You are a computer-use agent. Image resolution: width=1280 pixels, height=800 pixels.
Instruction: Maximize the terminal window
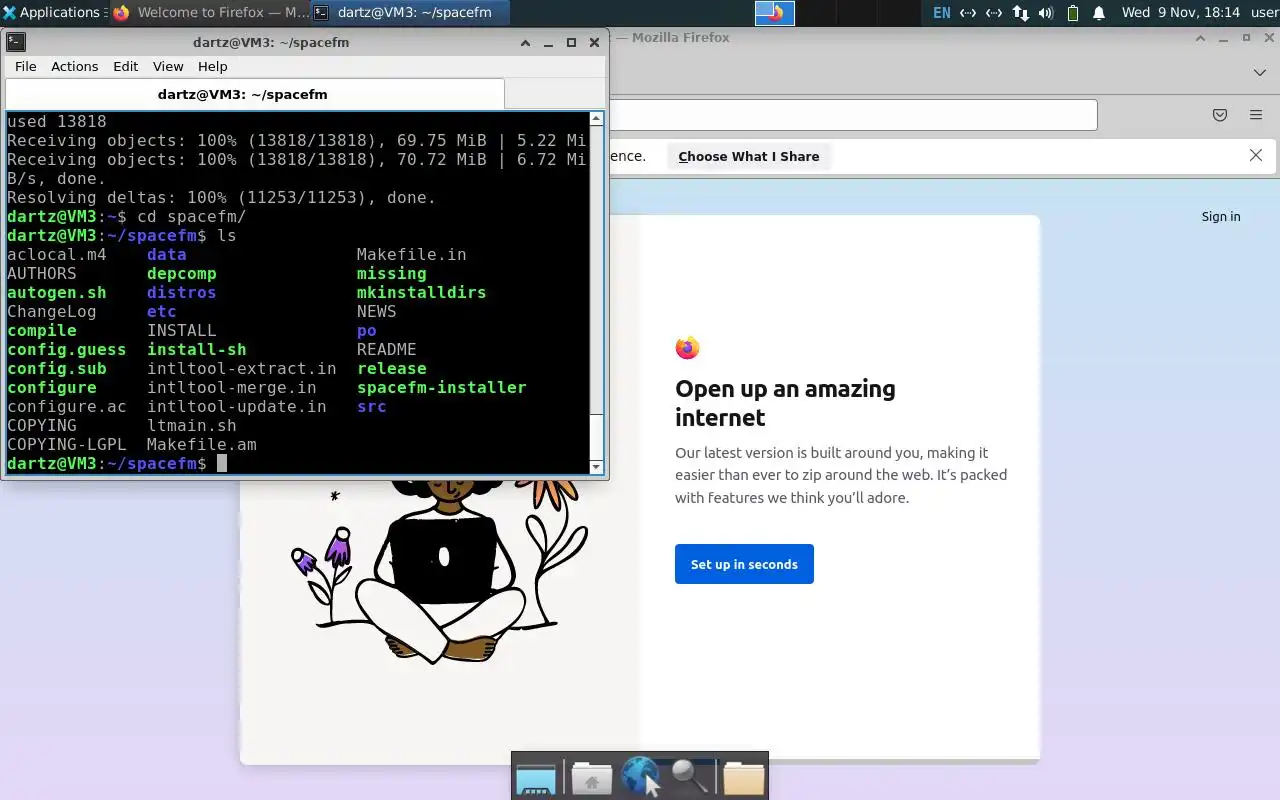pyautogui.click(x=571, y=42)
